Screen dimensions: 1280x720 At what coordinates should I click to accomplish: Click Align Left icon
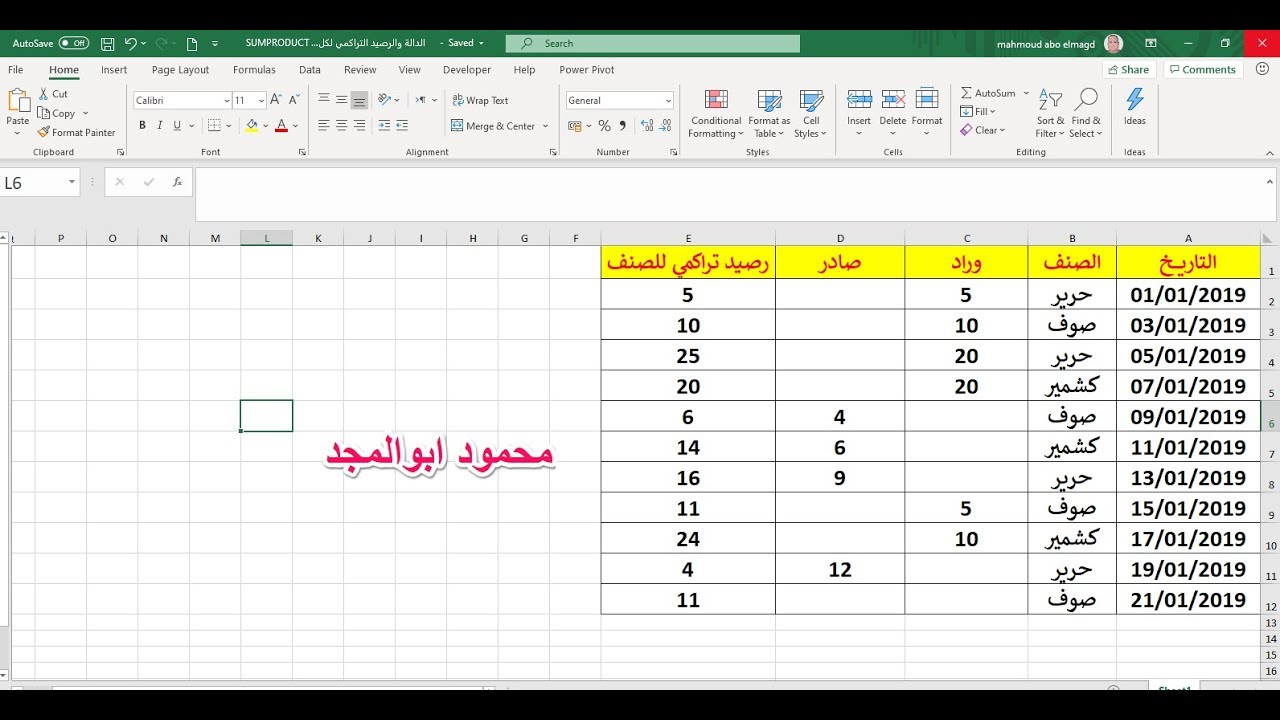[324, 126]
